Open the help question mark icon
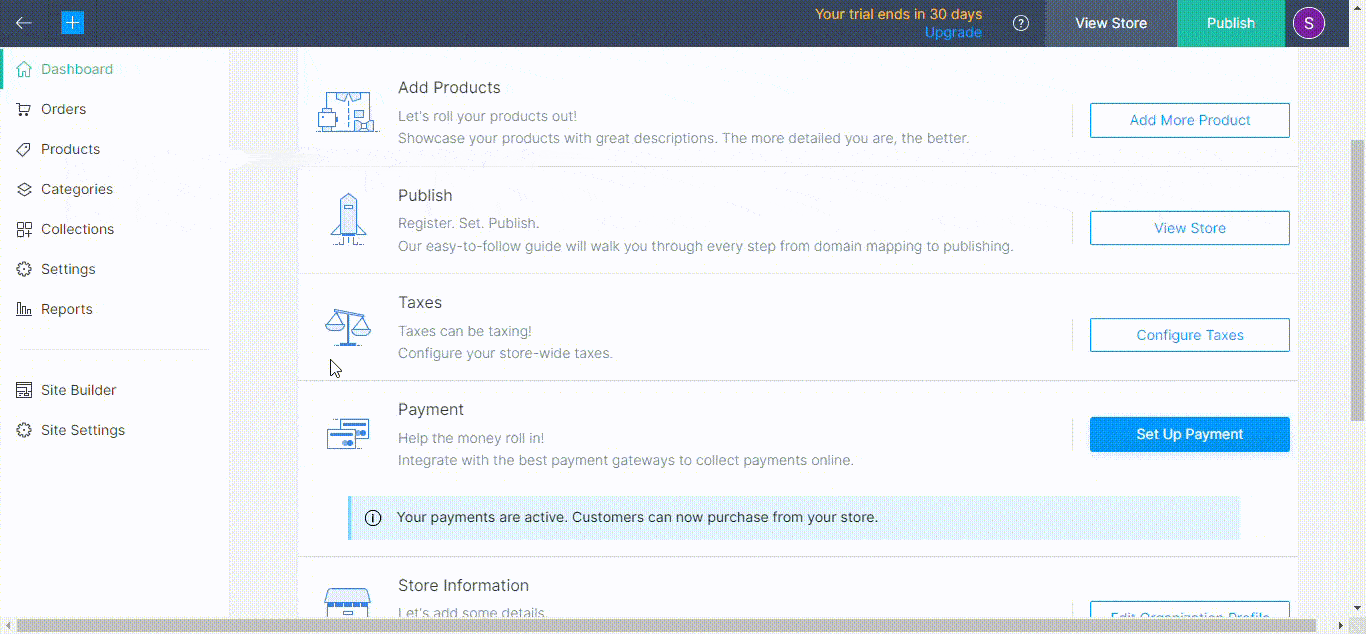Viewport: 1366px width, 634px height. click(x=1020, y=22)
